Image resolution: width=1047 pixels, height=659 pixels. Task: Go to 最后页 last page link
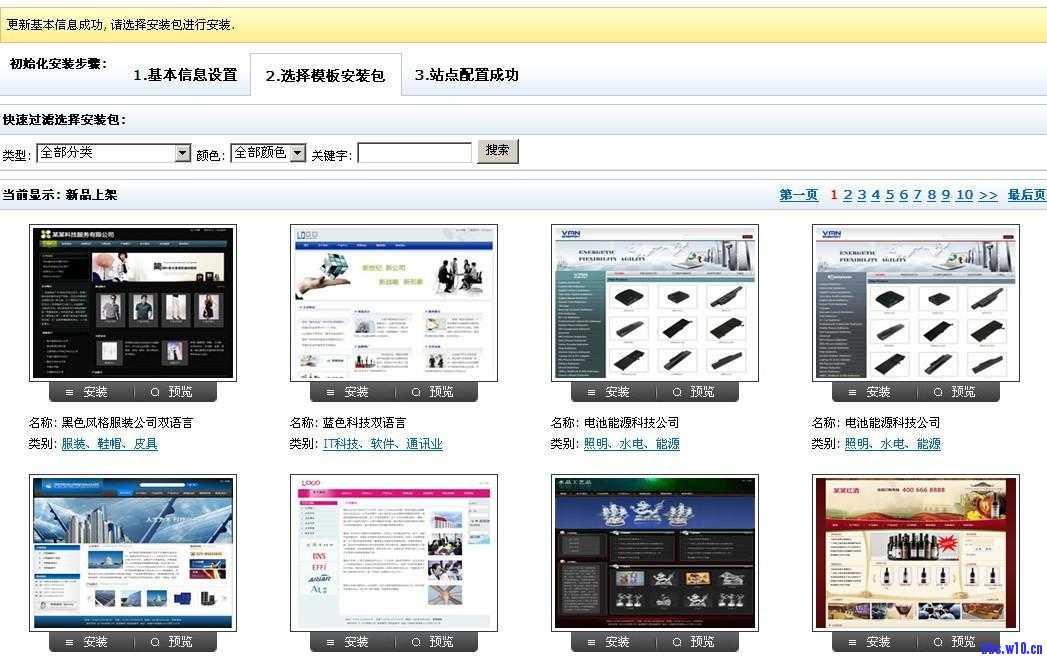tap(1026, 195)
